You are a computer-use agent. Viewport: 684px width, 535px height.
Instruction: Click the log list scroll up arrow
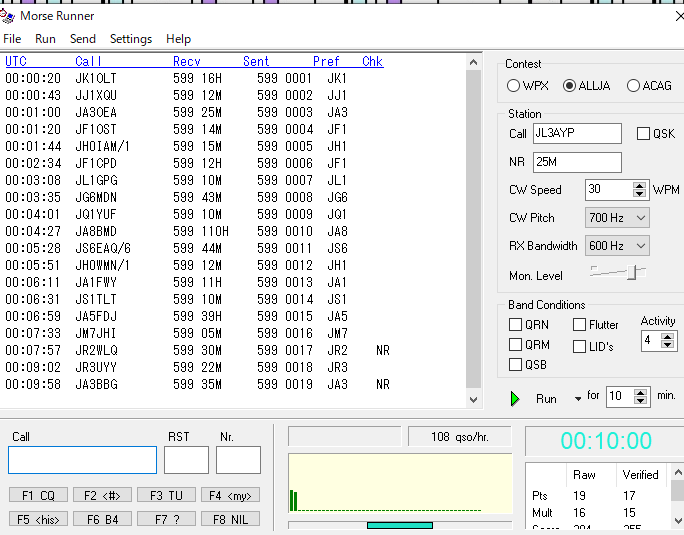[x=473, y=62]
